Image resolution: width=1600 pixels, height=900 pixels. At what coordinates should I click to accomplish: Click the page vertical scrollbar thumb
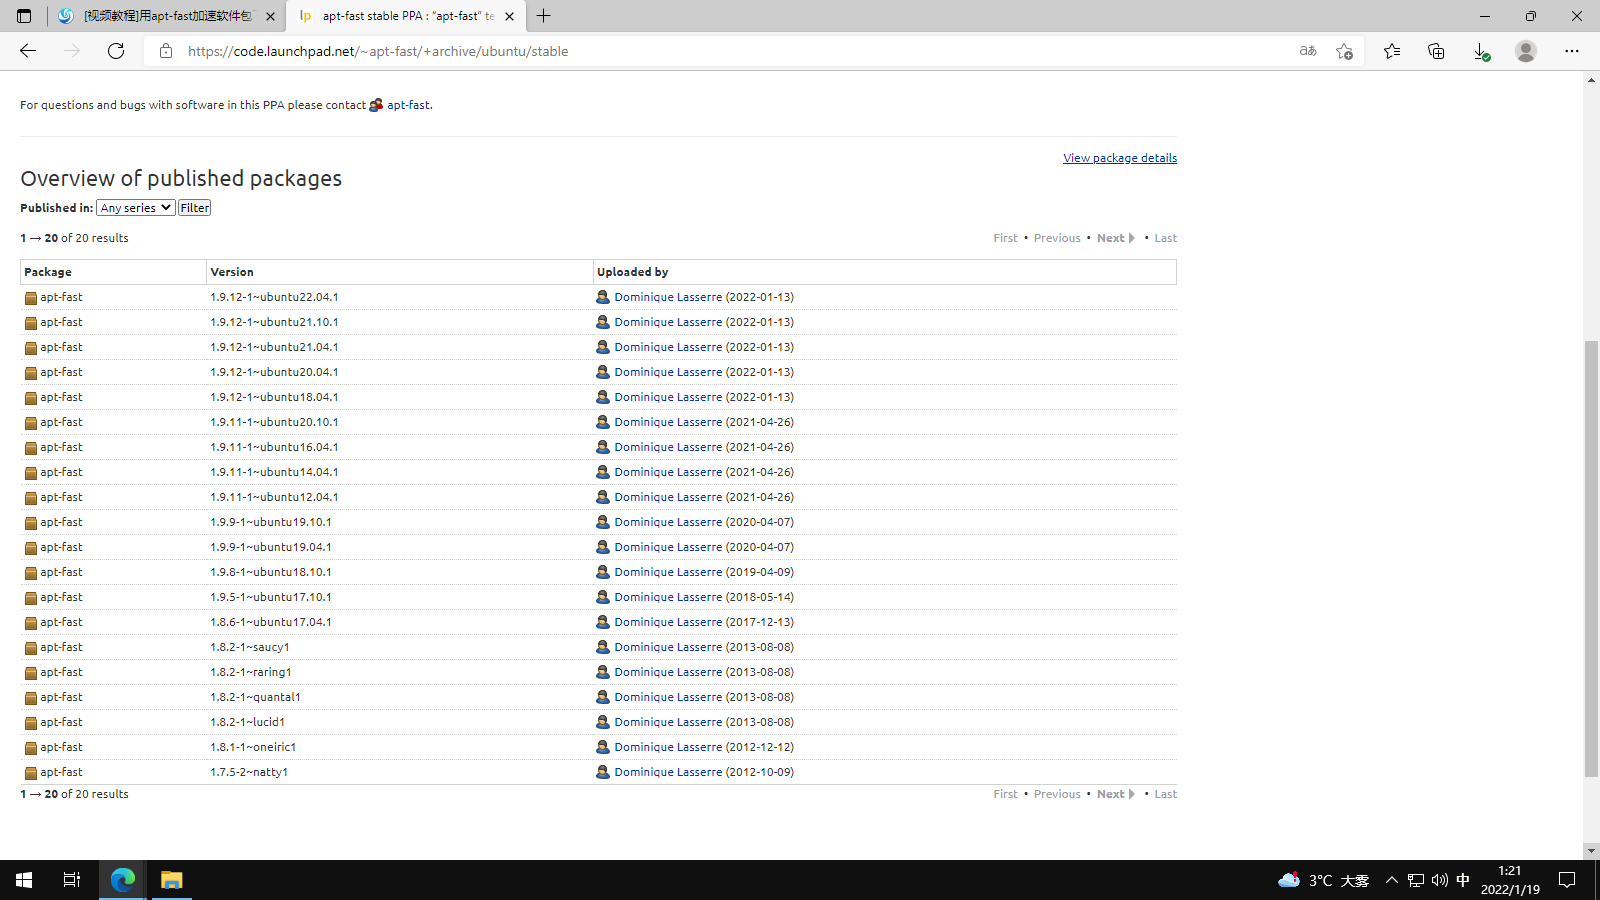pos(1591,558)
